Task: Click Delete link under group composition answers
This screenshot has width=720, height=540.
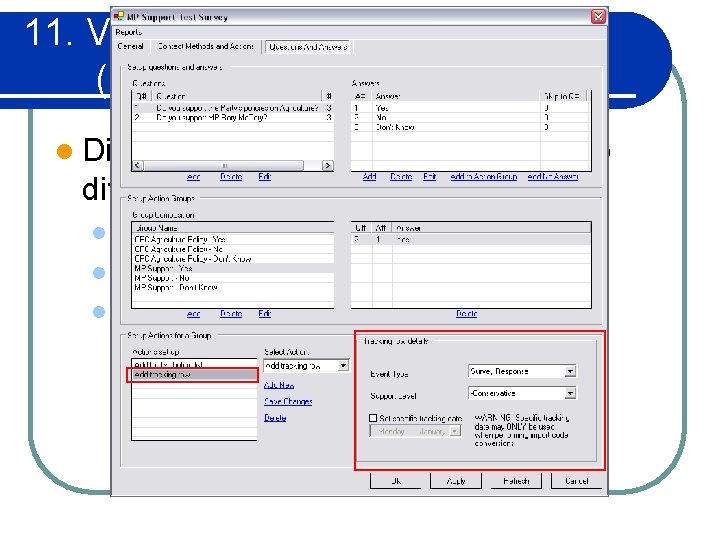Action: tap(467, 314)
